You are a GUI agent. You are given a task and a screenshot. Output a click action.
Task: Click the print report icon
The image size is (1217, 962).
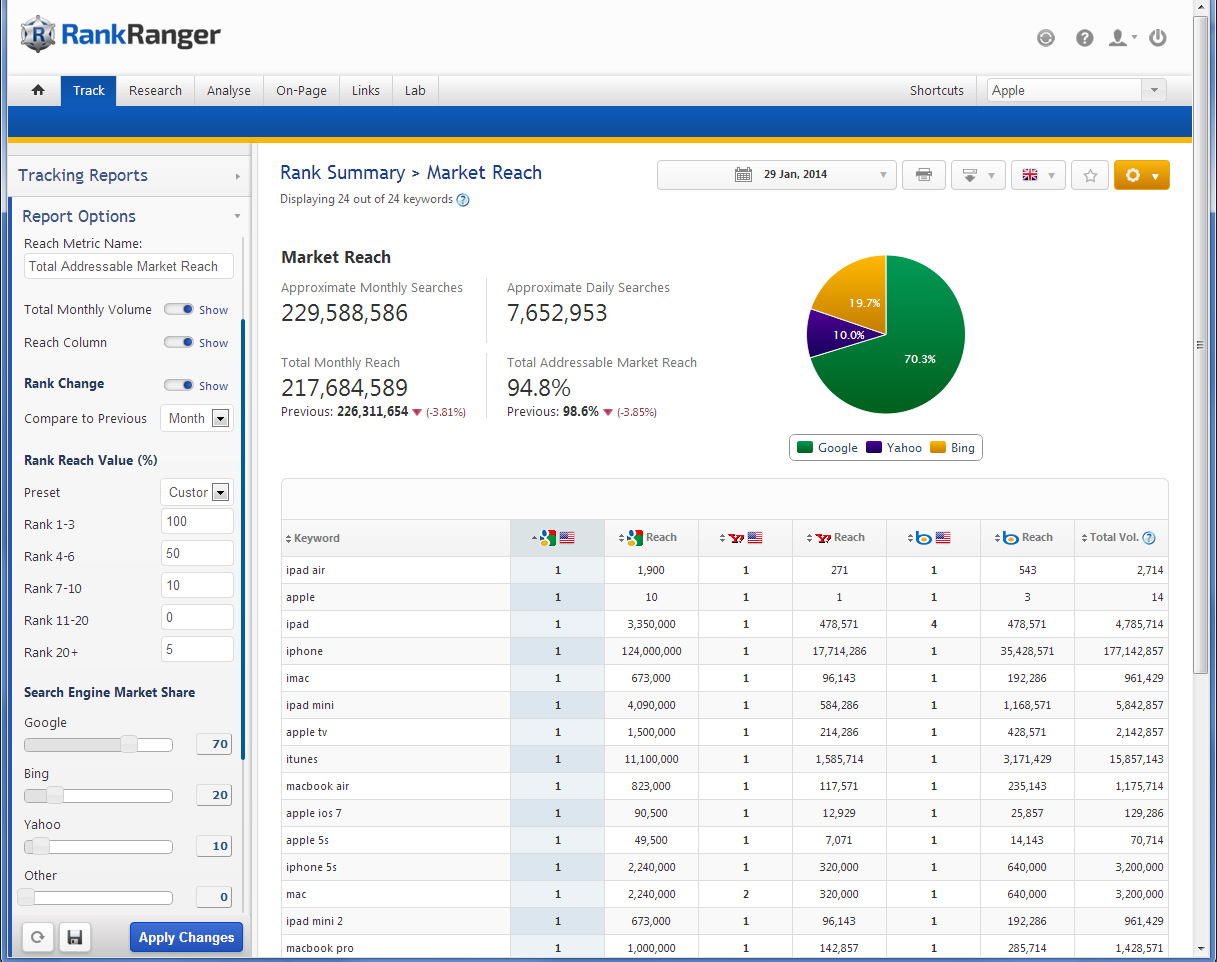[923, 175]
